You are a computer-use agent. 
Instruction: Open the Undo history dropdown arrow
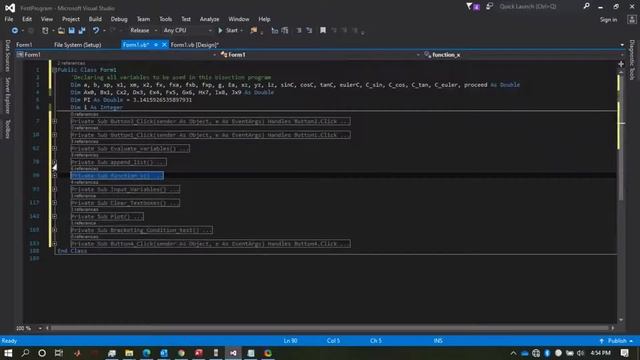pos(104,31)
